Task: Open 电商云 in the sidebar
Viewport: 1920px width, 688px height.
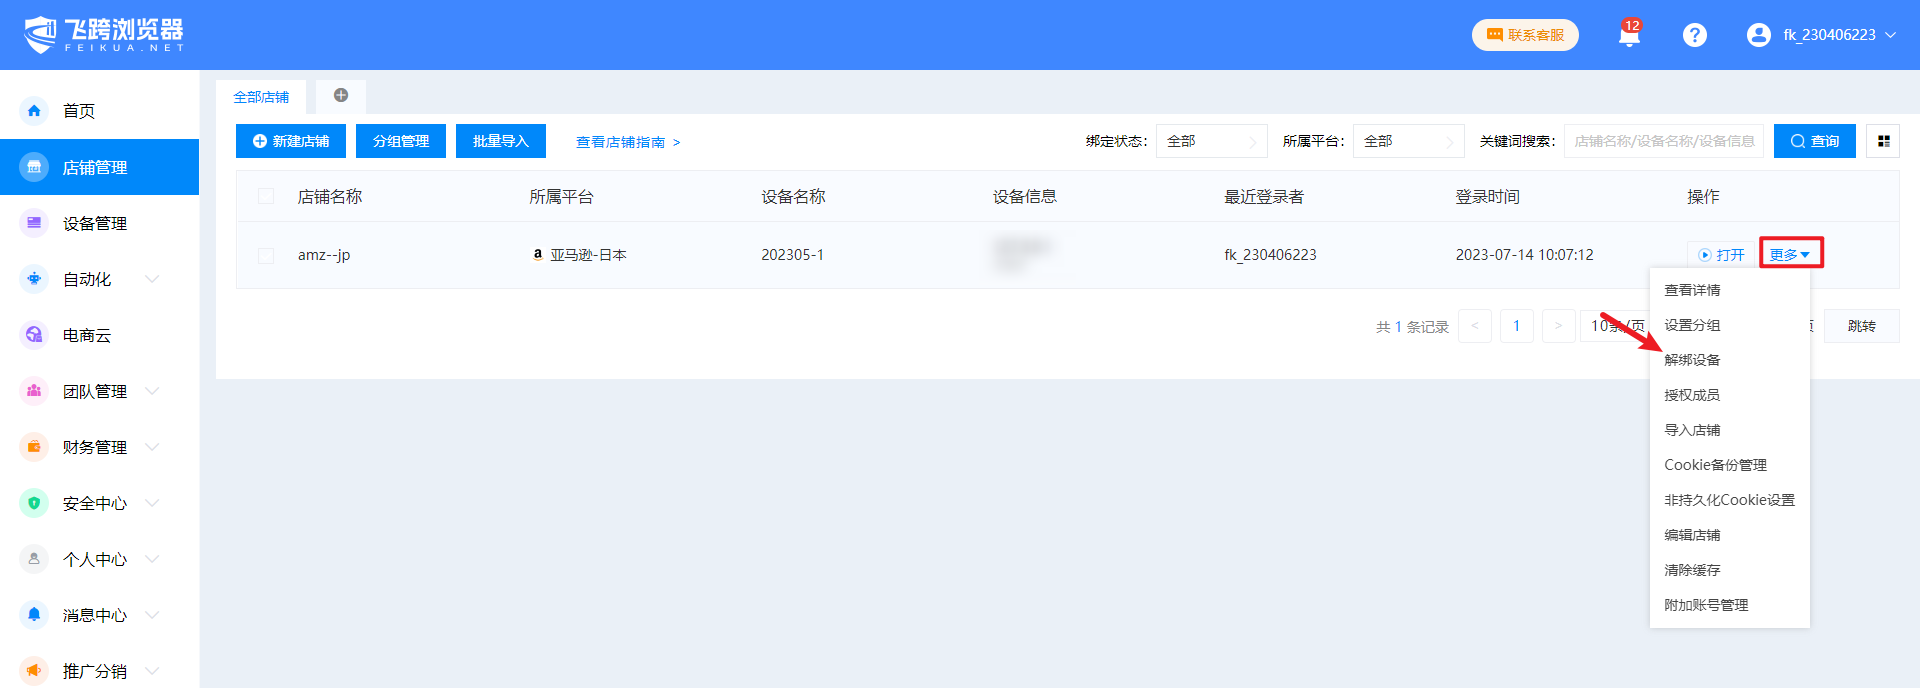Action: tap(87, 335)
